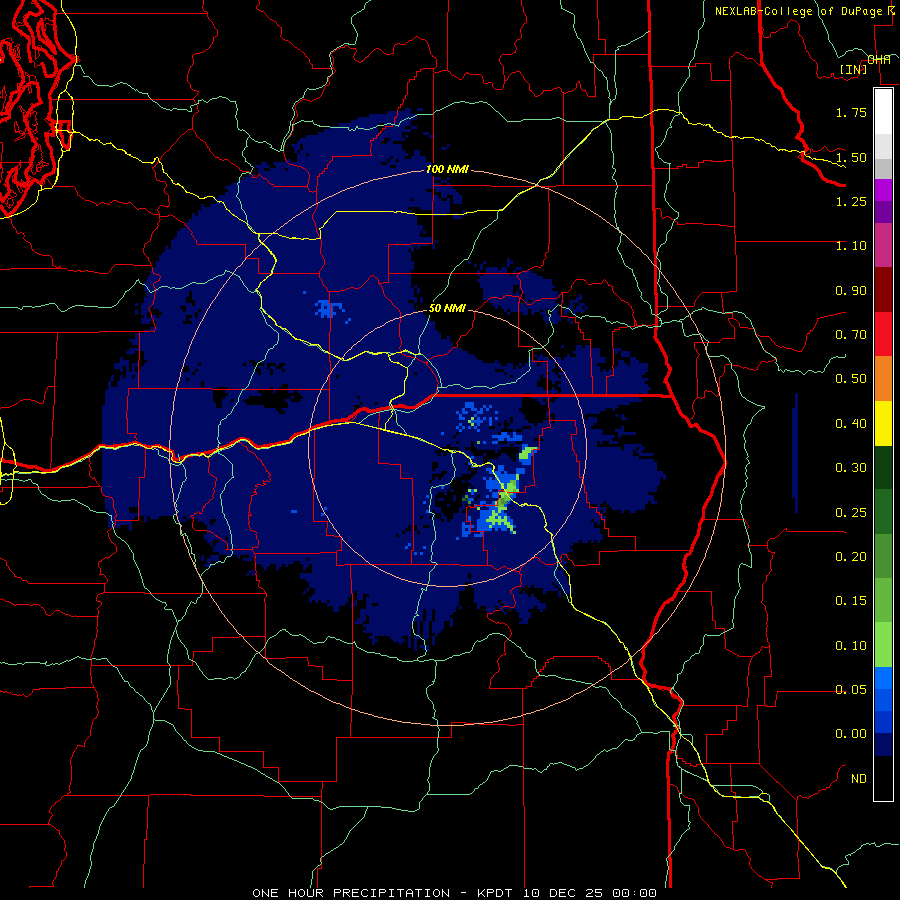Select the 0.40 legend value

click(x=851, y=424)
